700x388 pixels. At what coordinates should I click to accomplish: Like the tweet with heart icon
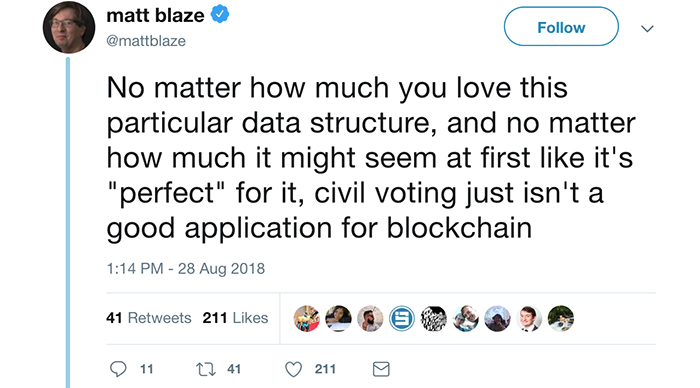[x=293, y=369]
